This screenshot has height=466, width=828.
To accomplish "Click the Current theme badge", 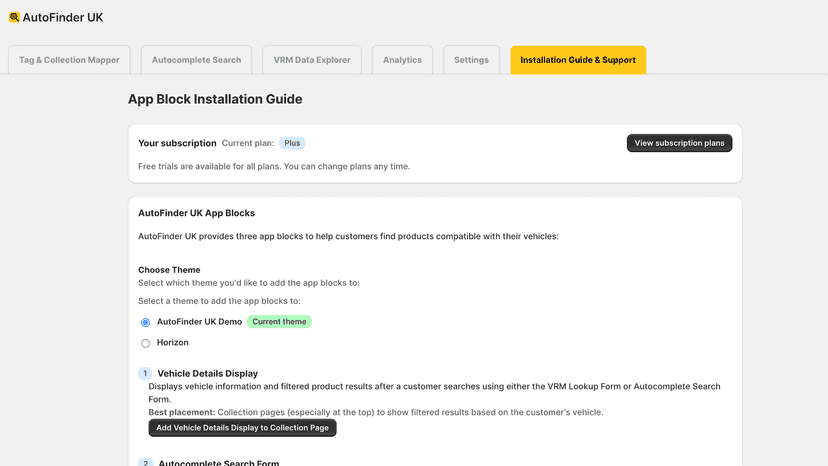I will 279,322.
